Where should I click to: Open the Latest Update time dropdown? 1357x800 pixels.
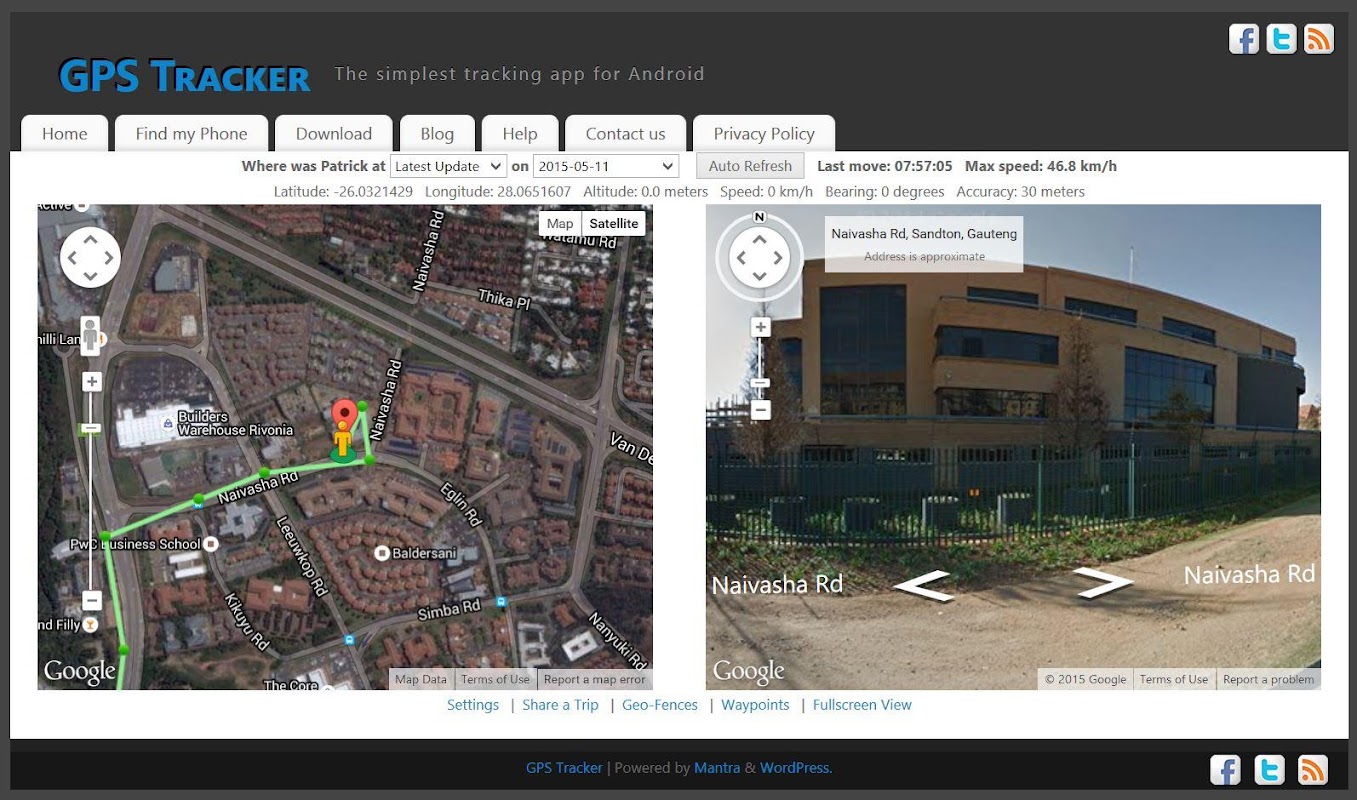pos(449,166)
